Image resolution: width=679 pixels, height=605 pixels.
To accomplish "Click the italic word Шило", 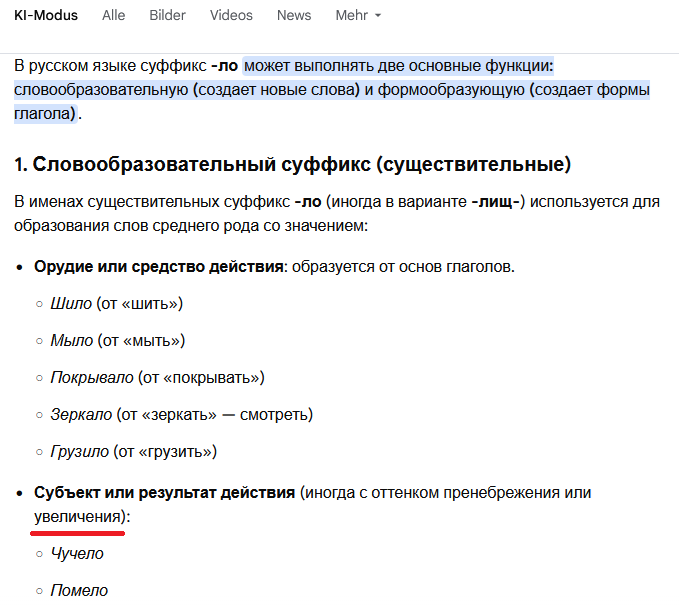I will pos(71,304).
